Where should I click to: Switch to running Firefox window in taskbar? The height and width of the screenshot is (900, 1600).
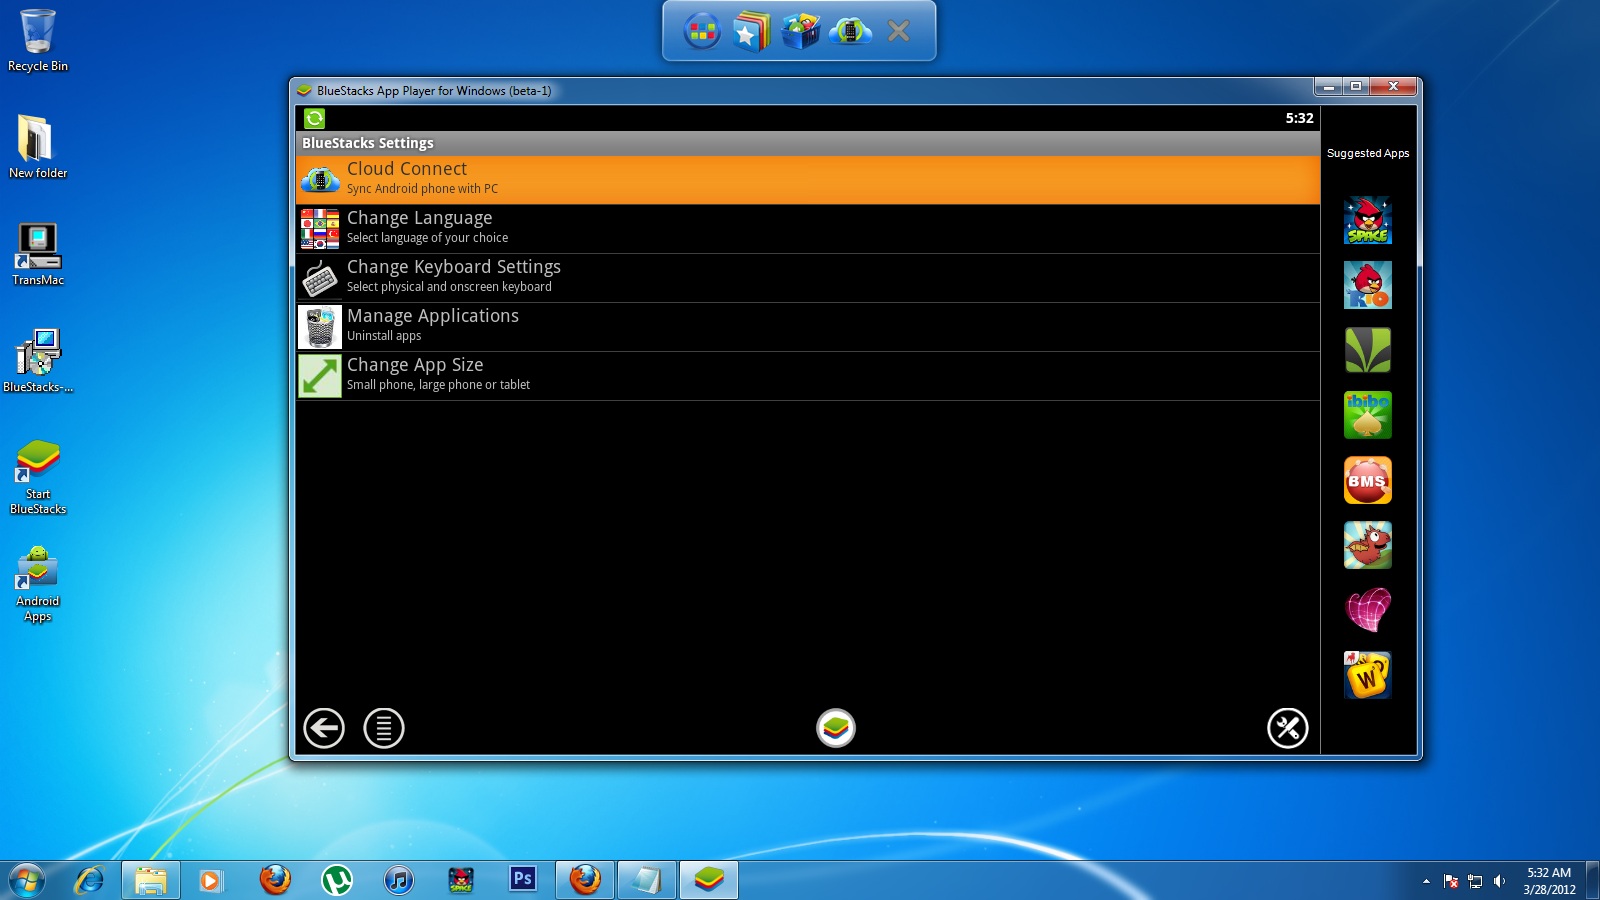pos(585,880)
